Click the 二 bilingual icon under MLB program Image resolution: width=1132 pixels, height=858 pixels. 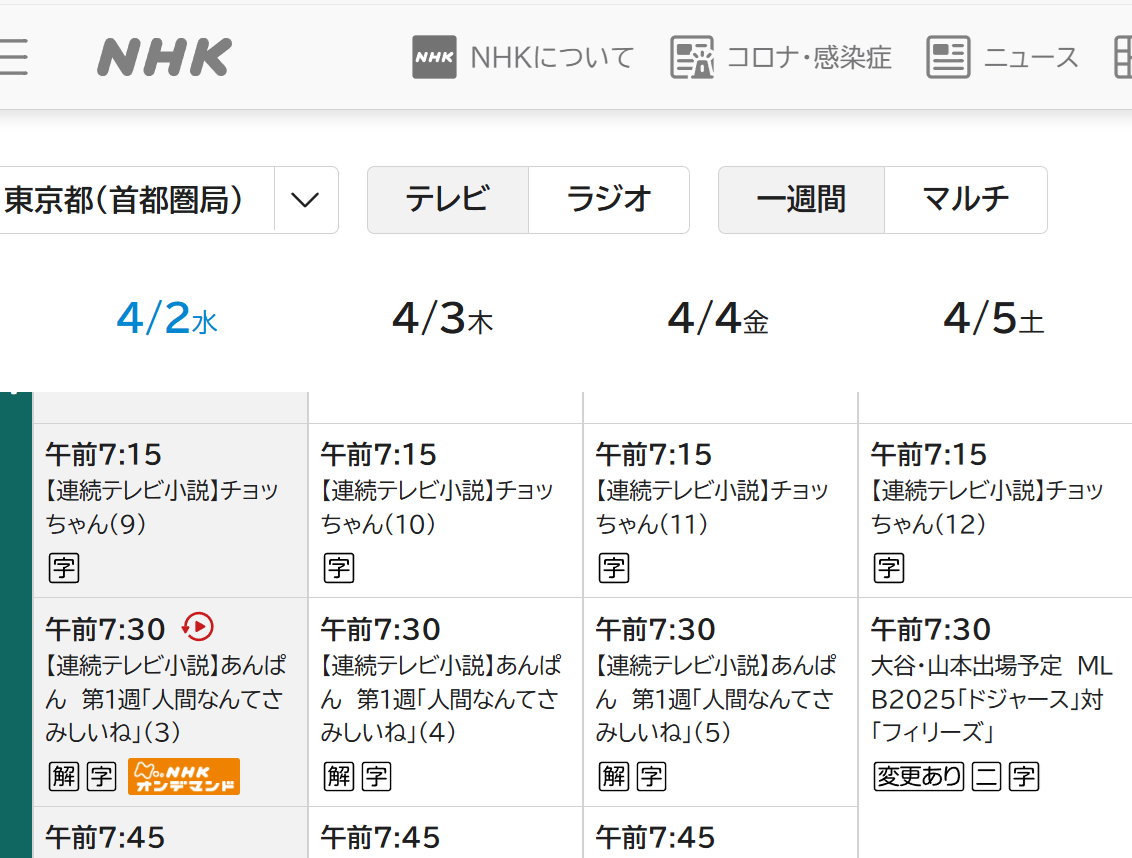(x=987, y=777)
